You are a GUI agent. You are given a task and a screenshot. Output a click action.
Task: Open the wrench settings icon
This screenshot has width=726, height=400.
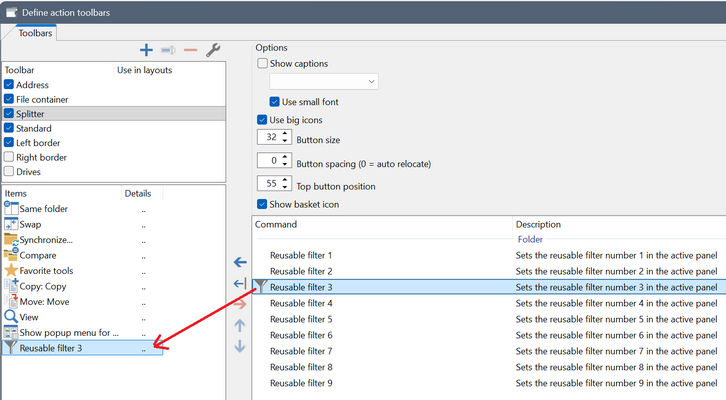coord(212,50)
